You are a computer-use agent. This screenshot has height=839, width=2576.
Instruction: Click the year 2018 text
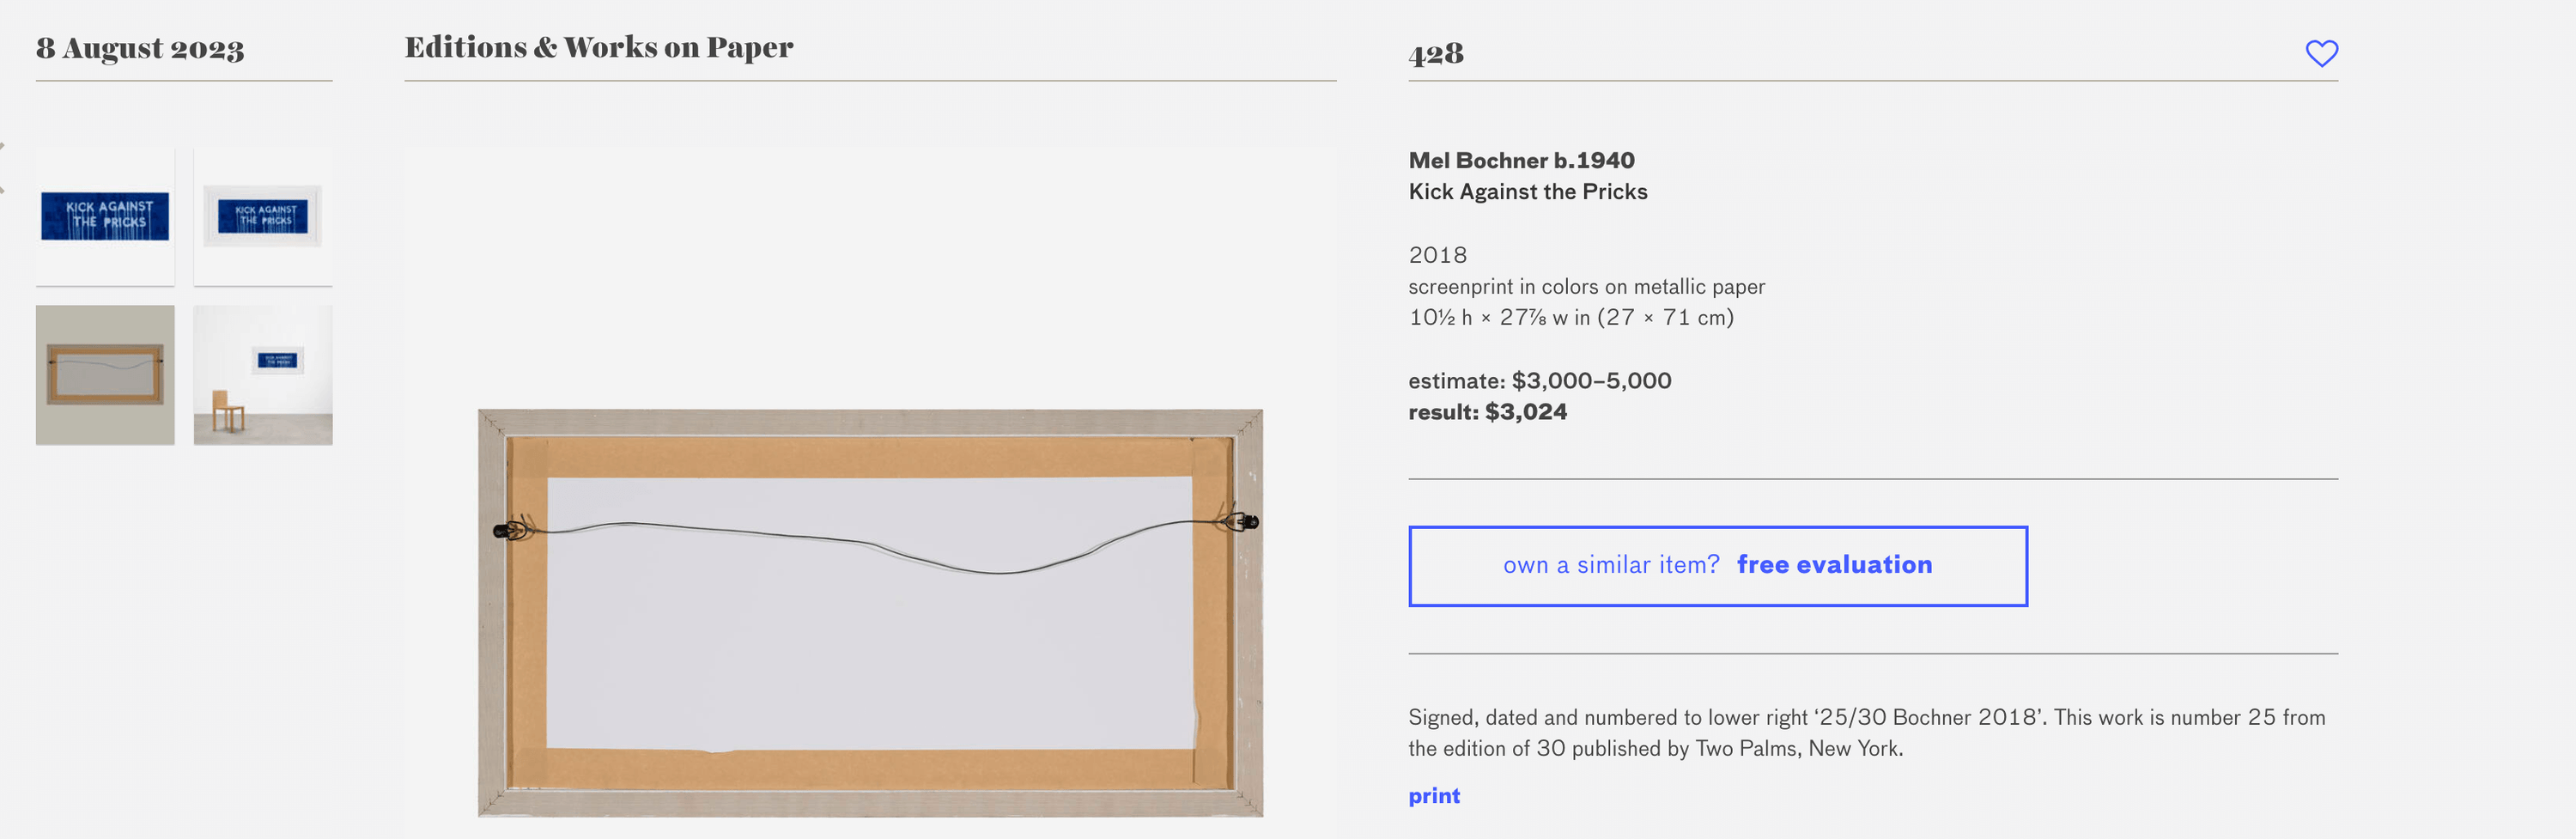1437,255
